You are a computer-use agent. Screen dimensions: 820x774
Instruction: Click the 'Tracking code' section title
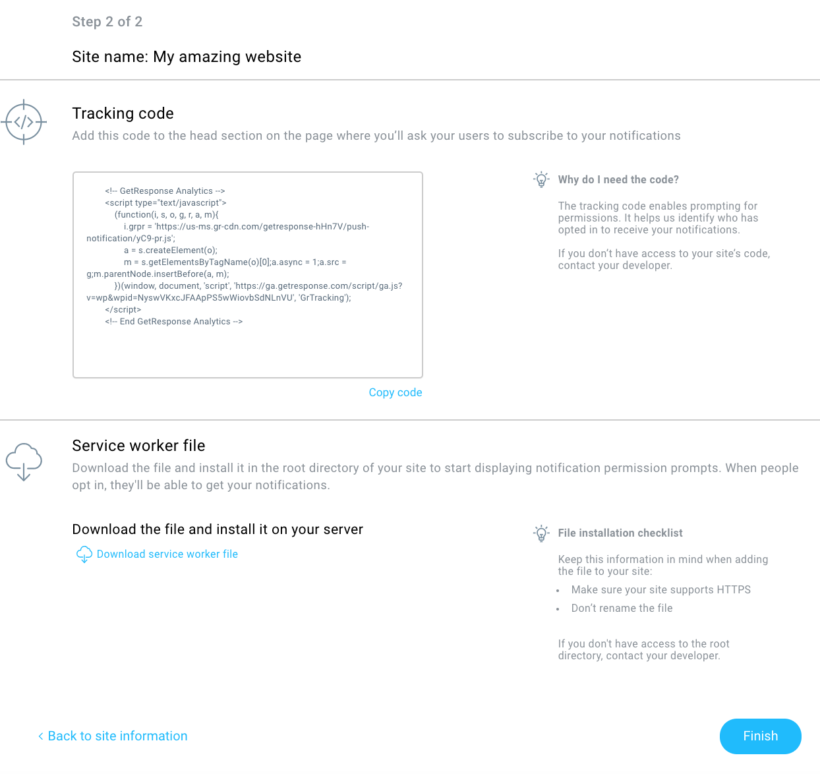(x=122, y=113)
